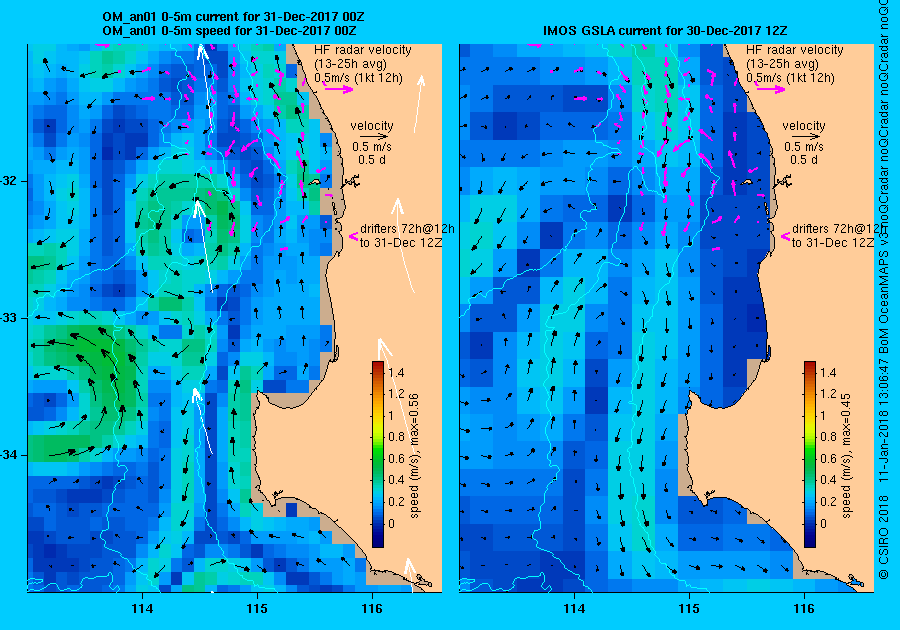
Task: Click longitude label 114 under left map
Action: pos(142,609)
